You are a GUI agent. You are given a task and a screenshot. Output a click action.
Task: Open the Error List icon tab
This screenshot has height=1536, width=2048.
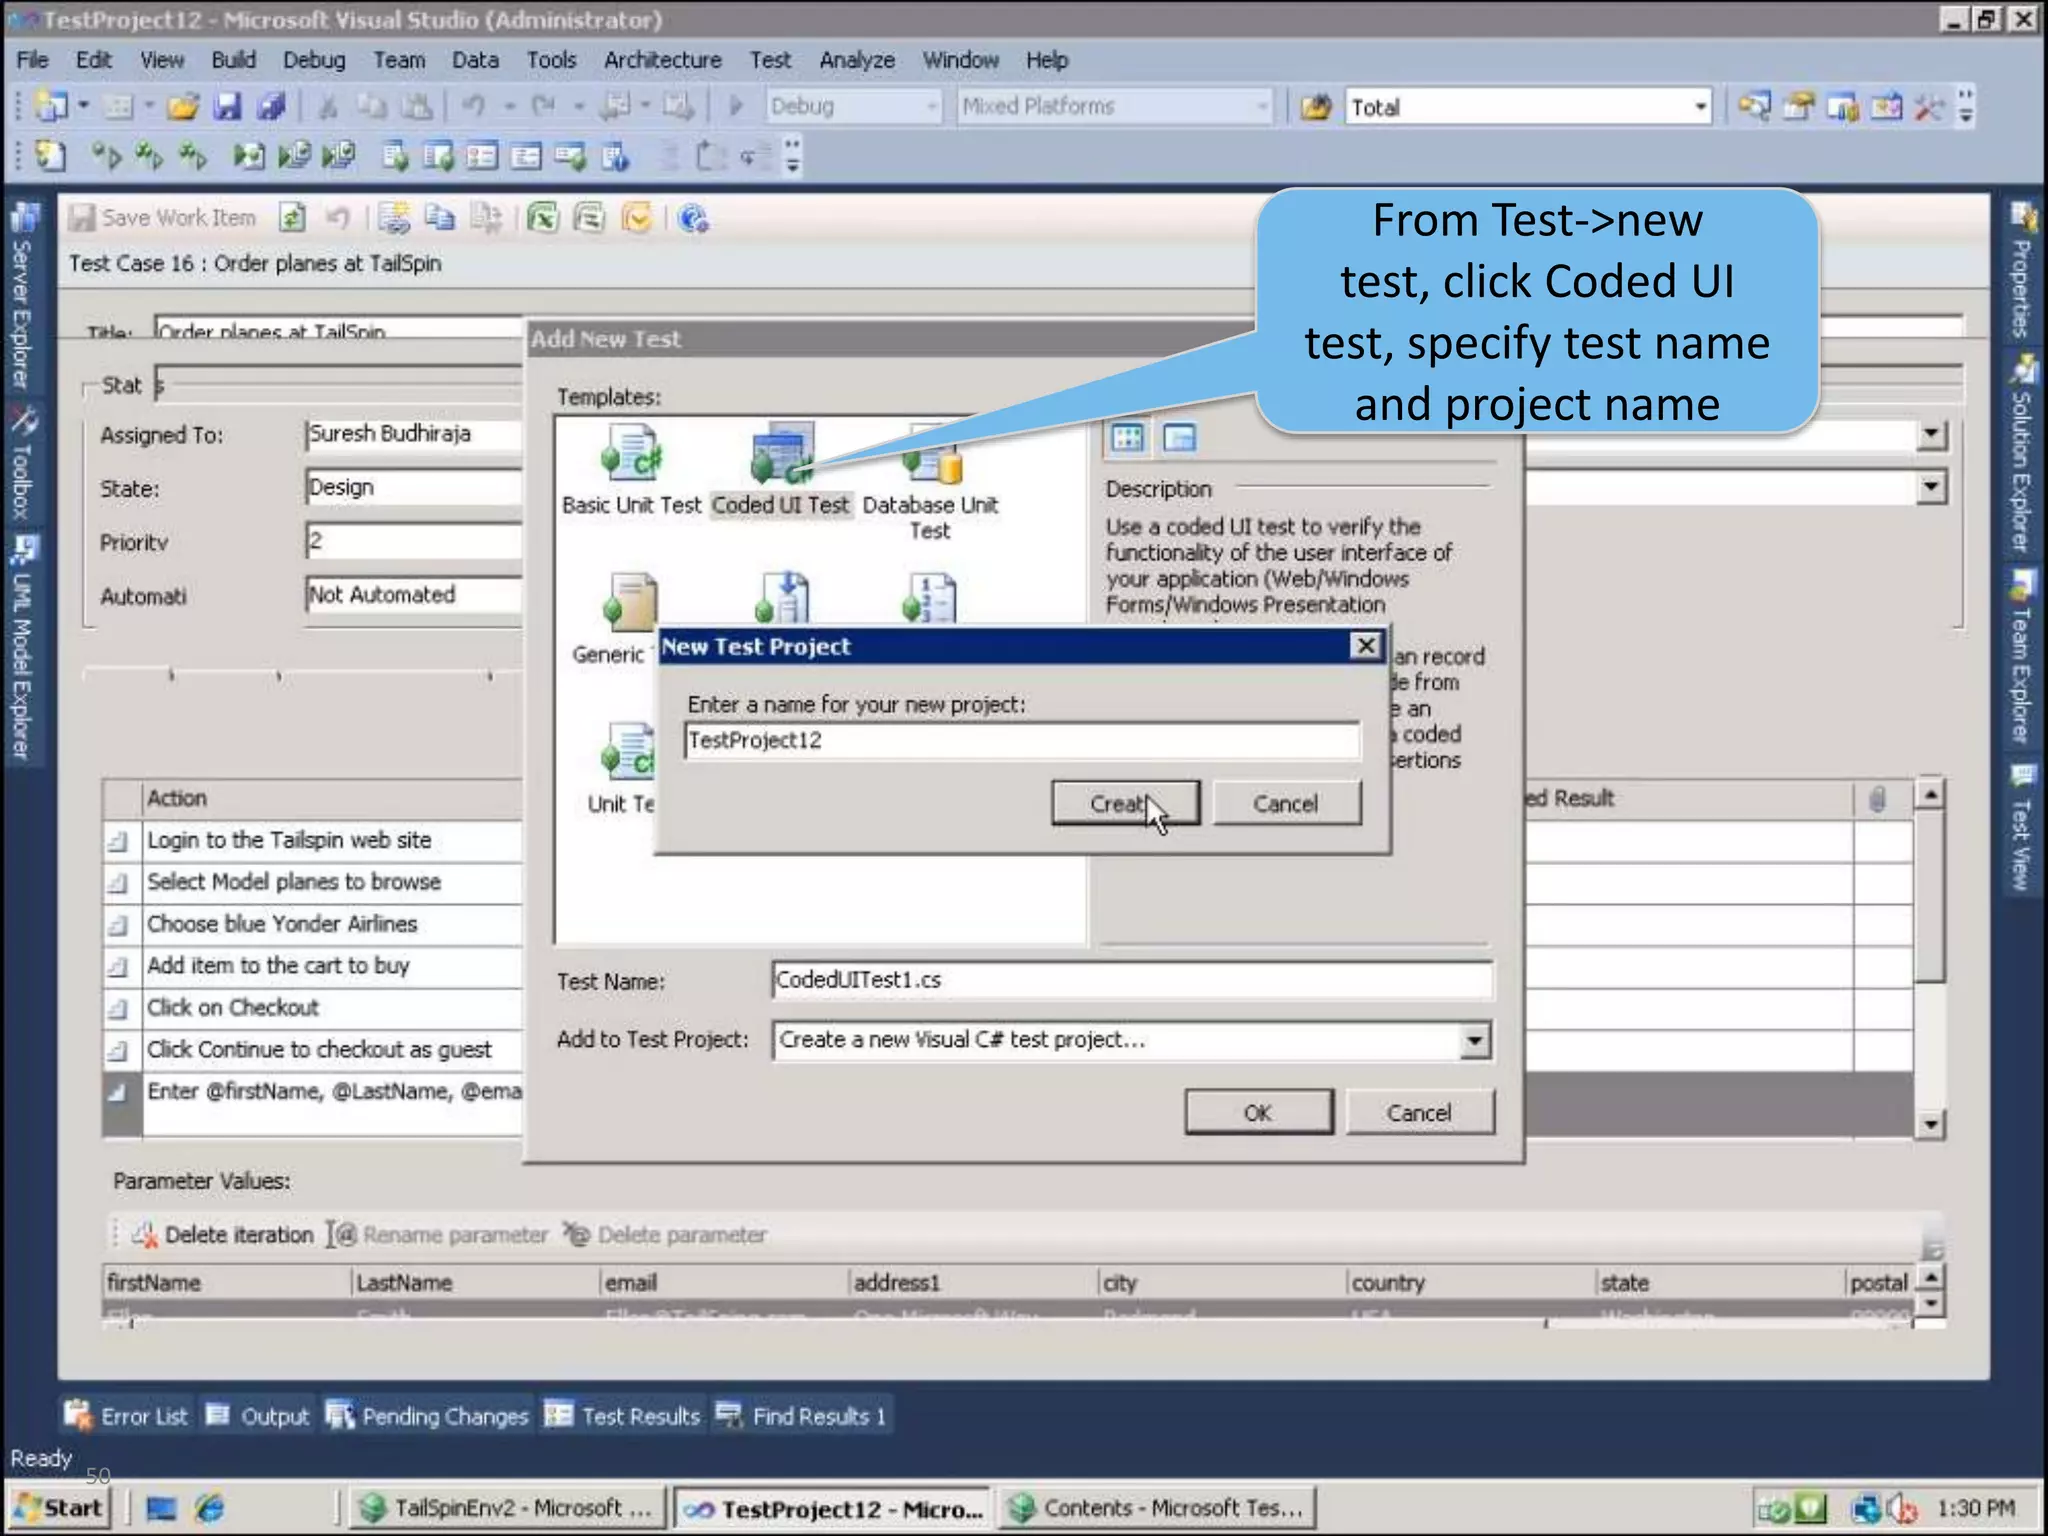coord(77,1415)
